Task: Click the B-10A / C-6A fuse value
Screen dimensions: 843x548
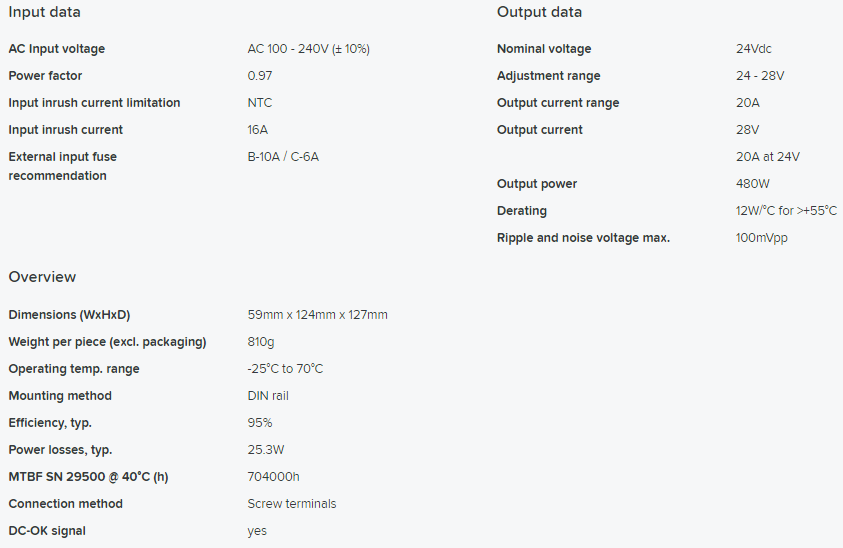Action: coord(283,156)
